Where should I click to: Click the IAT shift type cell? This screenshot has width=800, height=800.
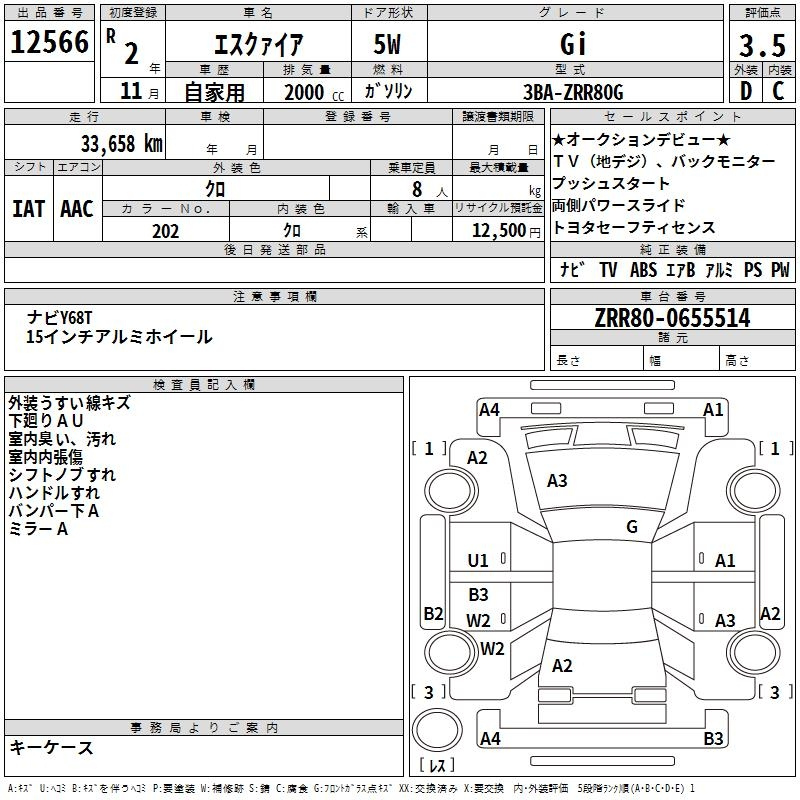[28, 208]
